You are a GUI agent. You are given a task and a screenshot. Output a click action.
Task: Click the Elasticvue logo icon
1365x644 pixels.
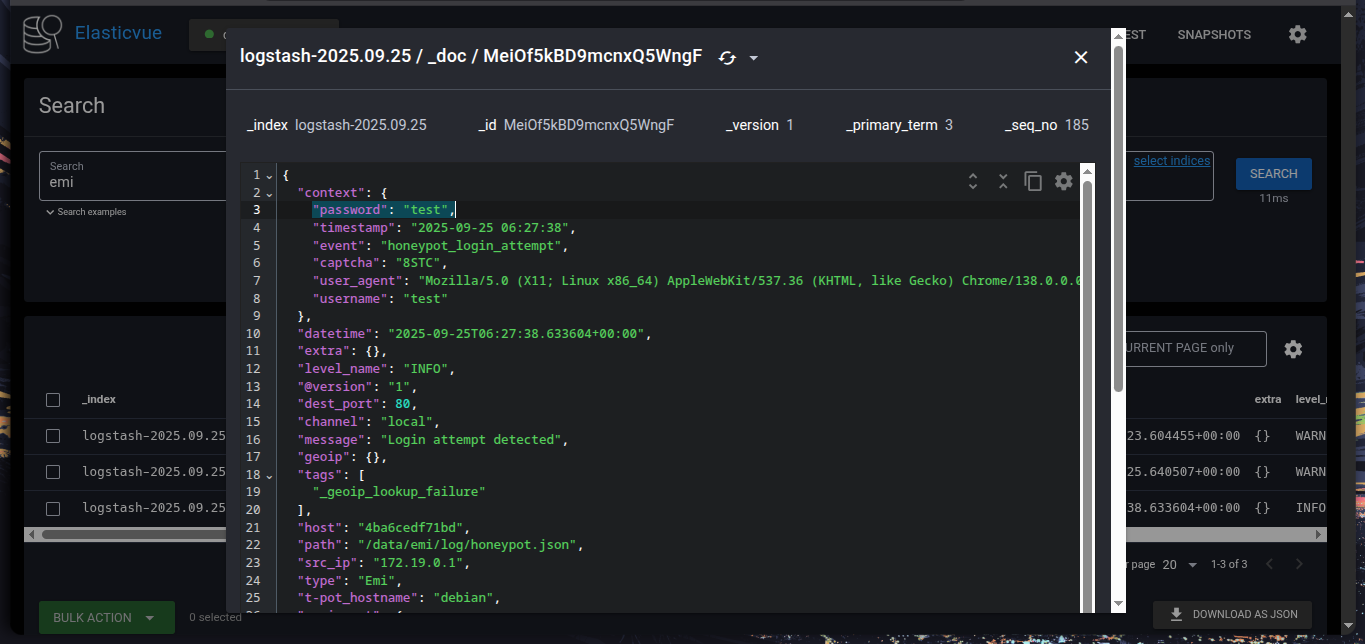click(42, 34)
